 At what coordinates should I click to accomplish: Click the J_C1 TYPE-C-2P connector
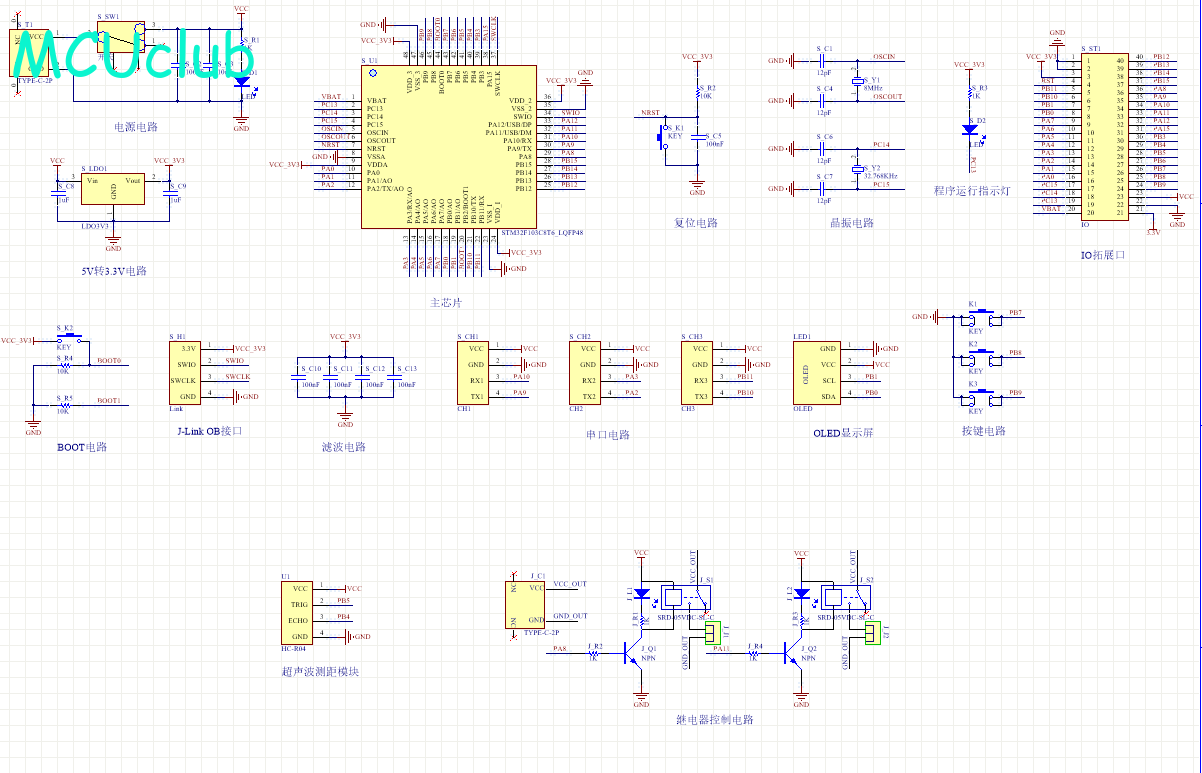[526, 604]
